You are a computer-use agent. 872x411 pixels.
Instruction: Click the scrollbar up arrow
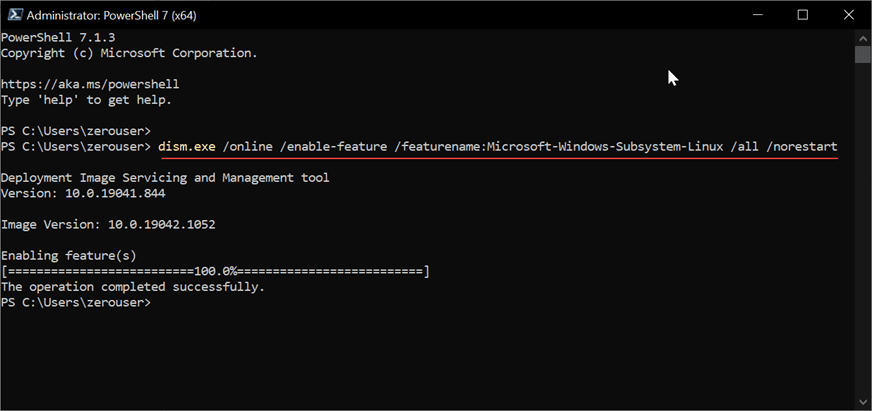tap(862, 37)
